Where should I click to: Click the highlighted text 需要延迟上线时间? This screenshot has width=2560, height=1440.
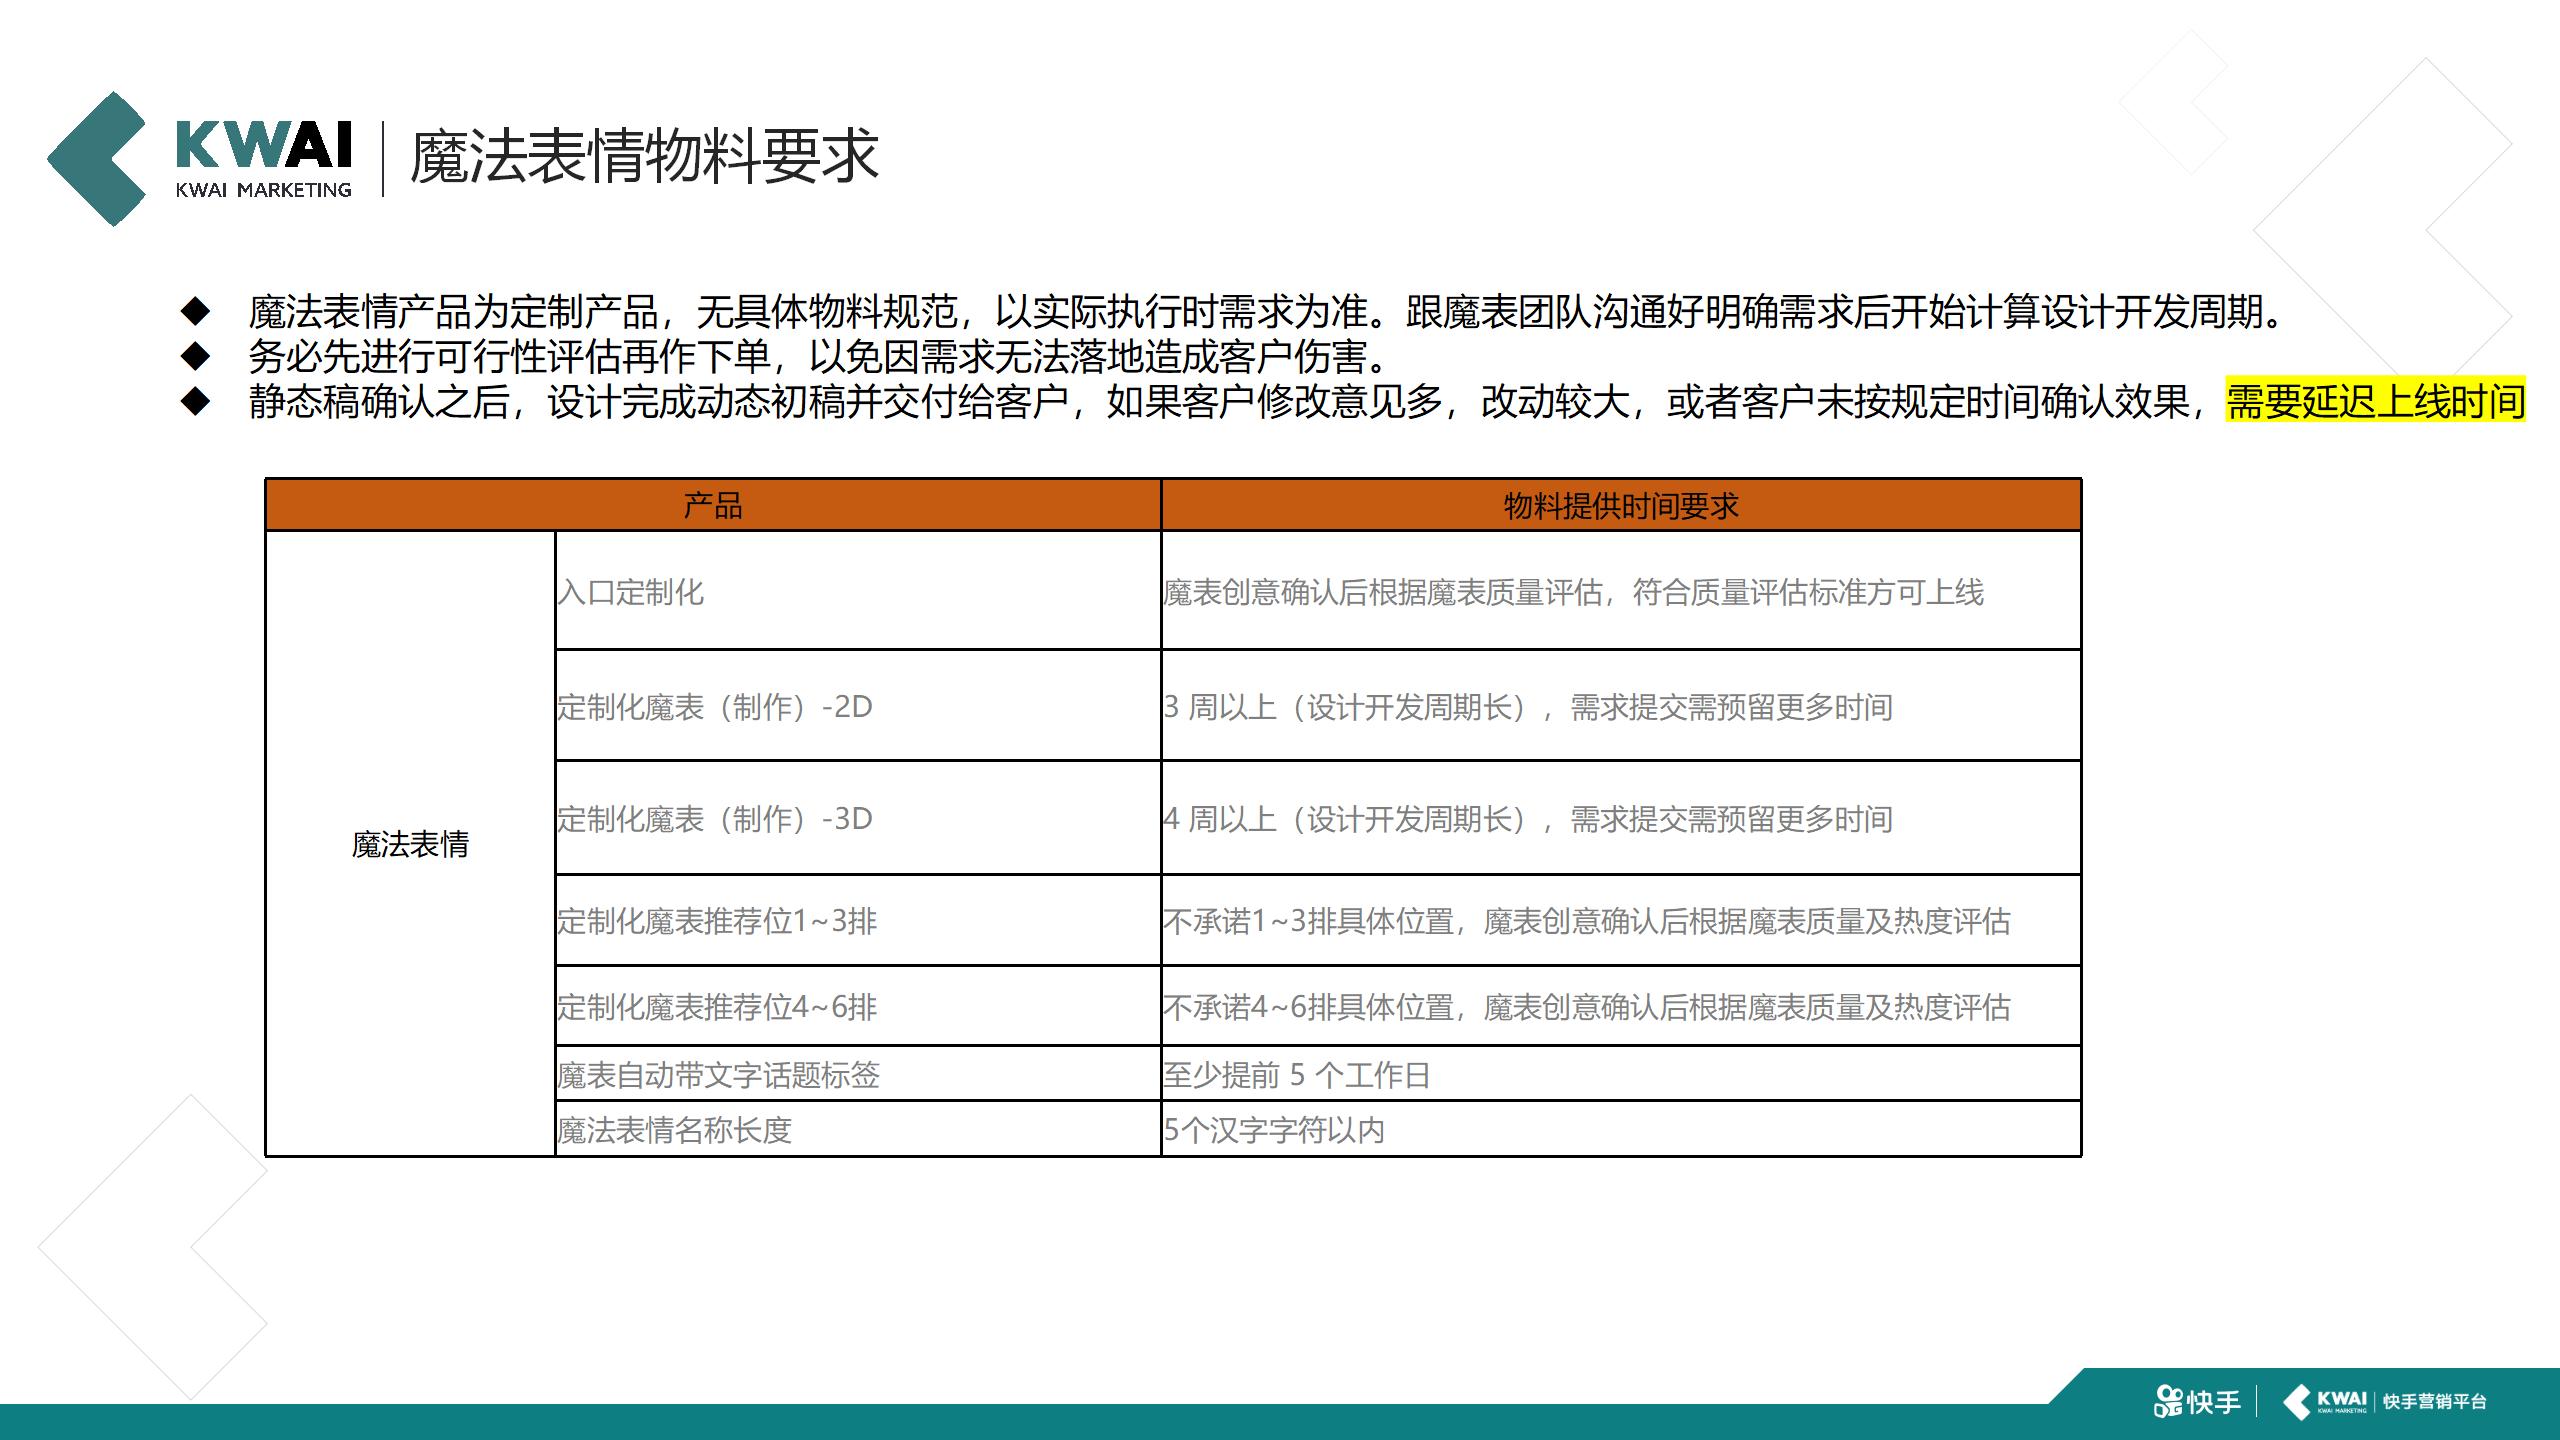pyautogui.click(x=2375, y=402)
